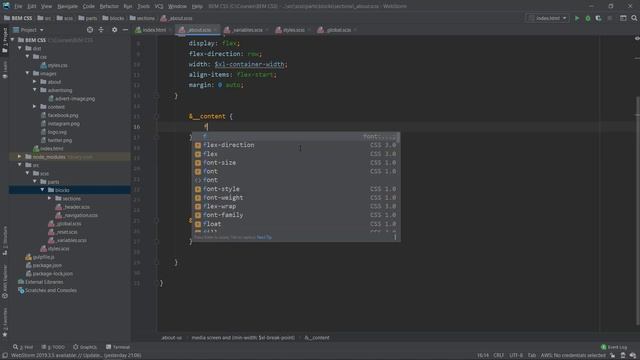Open the Structure side tool window
640x360 pixels.
[x=5, y=241]
